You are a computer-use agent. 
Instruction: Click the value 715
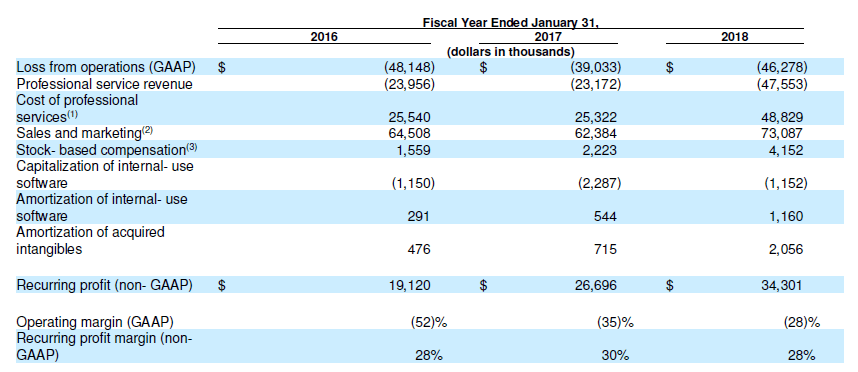(605, 249)
